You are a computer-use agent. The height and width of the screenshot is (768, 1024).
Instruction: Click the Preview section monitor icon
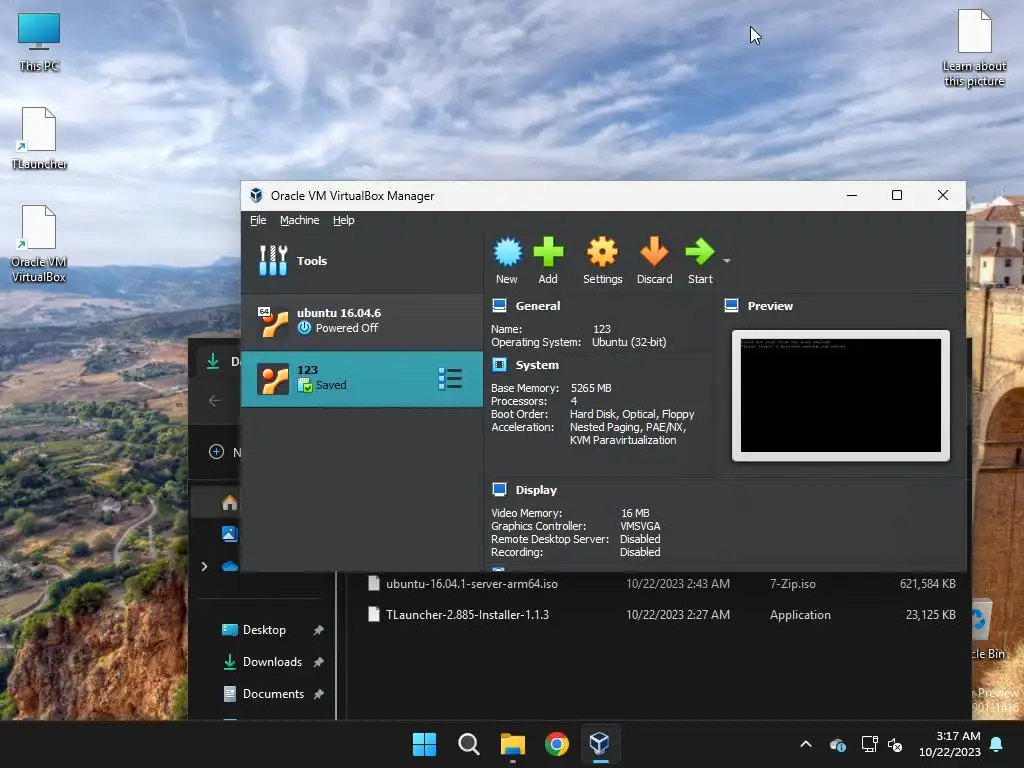point(731,306)
